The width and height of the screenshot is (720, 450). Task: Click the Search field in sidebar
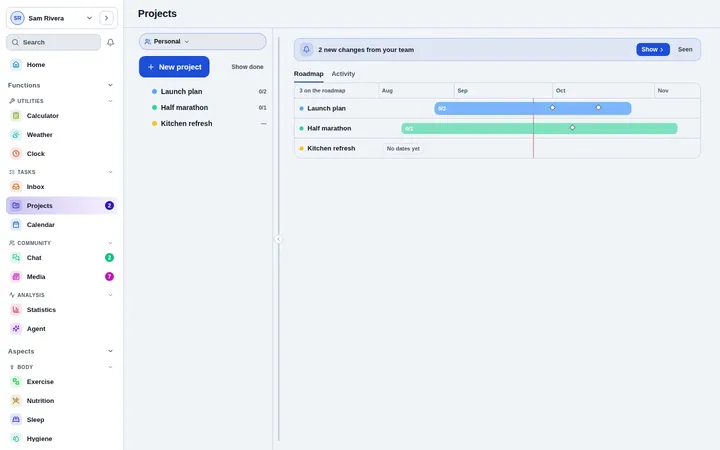point(53,42)
